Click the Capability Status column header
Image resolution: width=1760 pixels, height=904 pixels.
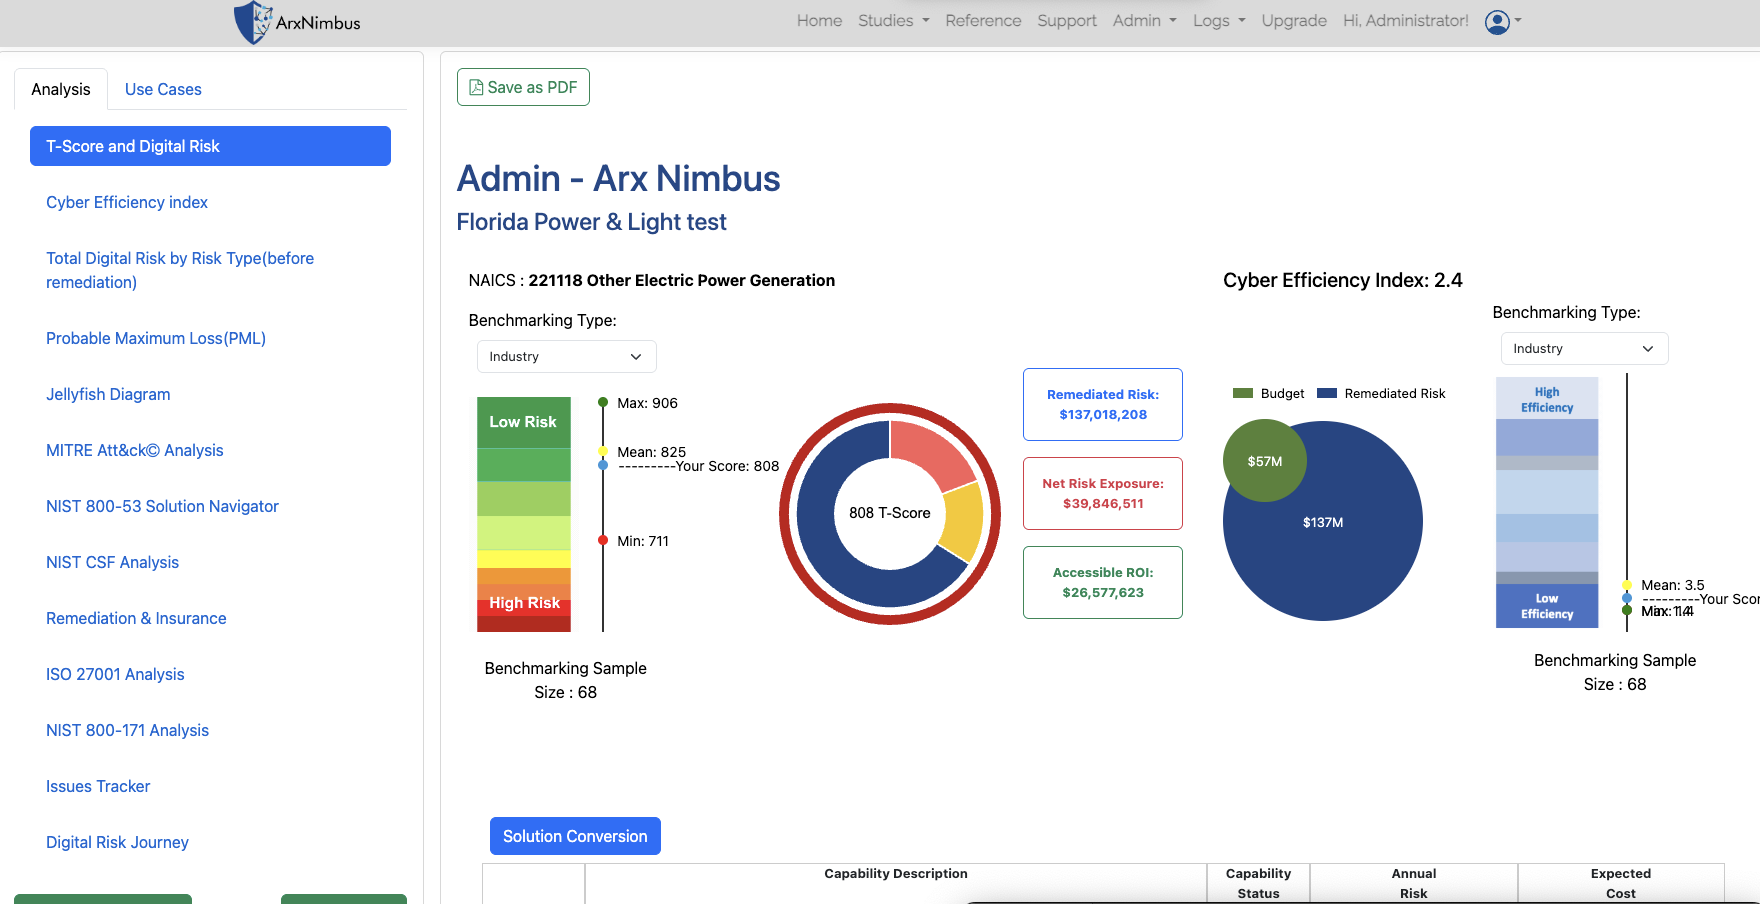pos(1258,884)
